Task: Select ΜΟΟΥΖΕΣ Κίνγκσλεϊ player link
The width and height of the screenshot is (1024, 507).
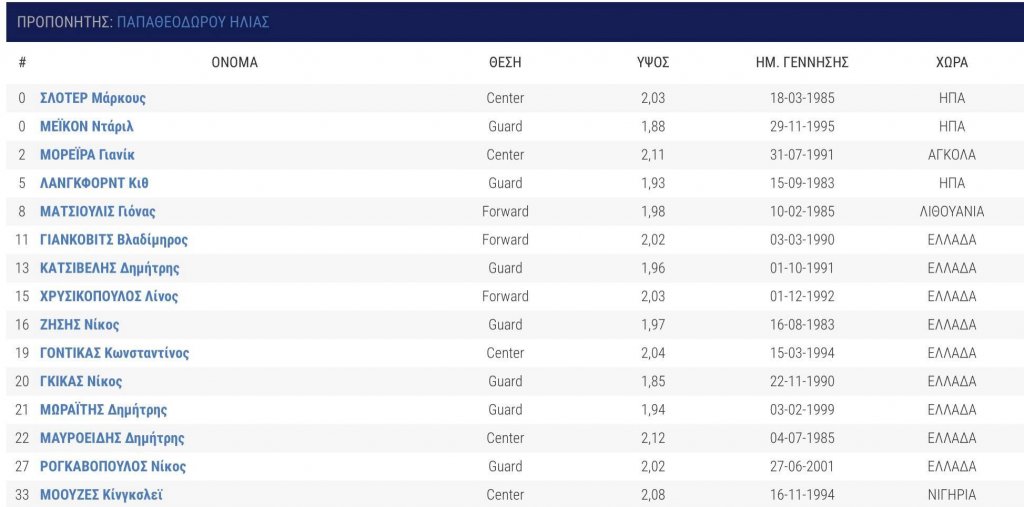Action: (x=101, y=495)
